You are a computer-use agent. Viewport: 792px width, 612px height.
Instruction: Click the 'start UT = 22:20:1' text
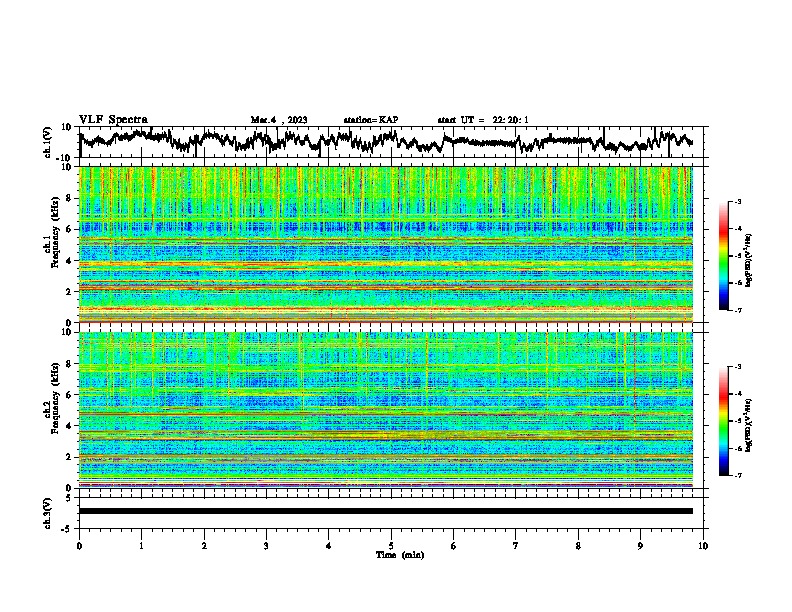[x=483, y=120]
